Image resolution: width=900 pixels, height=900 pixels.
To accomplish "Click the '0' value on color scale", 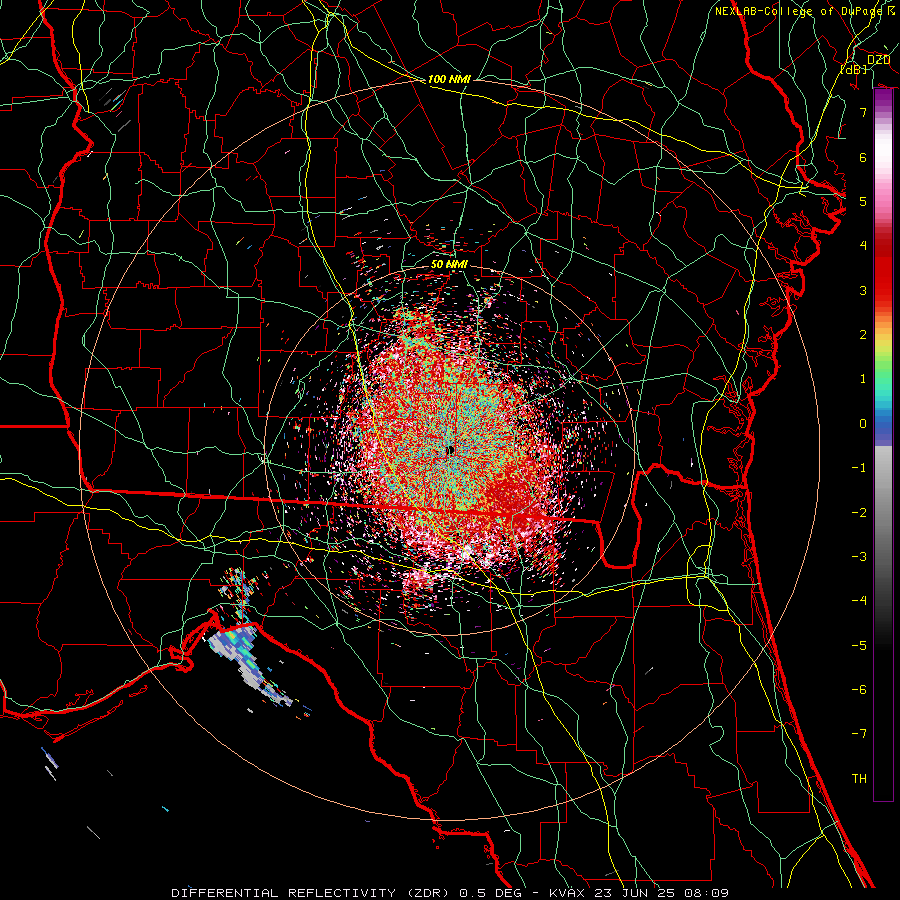I will [863, 424].
